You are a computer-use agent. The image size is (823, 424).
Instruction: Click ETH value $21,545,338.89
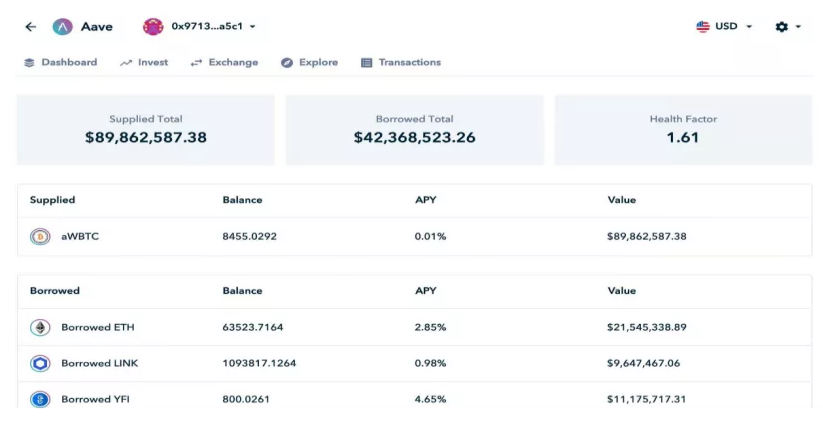coord(647,327)
